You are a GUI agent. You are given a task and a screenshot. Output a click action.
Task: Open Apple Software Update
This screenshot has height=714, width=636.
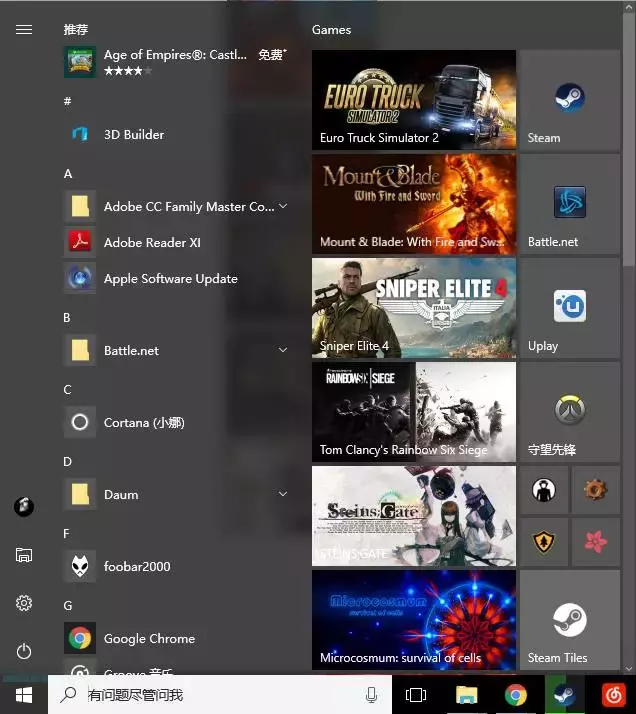click(175, 278)
